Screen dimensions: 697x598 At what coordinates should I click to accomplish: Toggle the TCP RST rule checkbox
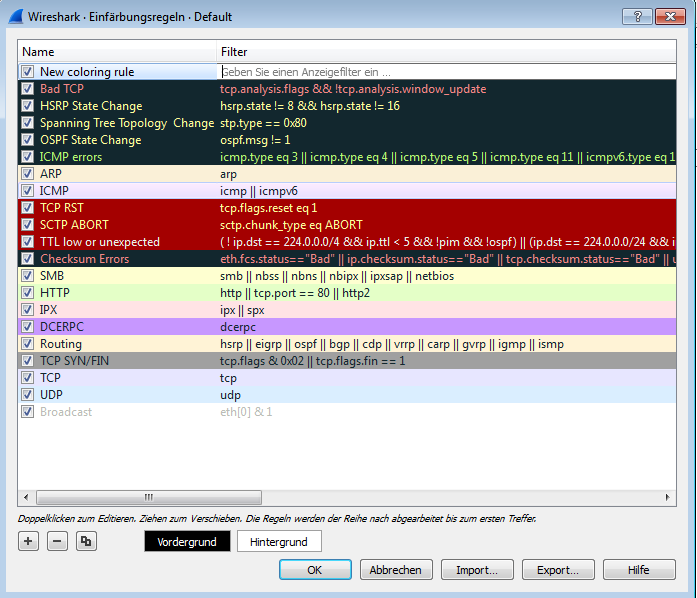28,208
